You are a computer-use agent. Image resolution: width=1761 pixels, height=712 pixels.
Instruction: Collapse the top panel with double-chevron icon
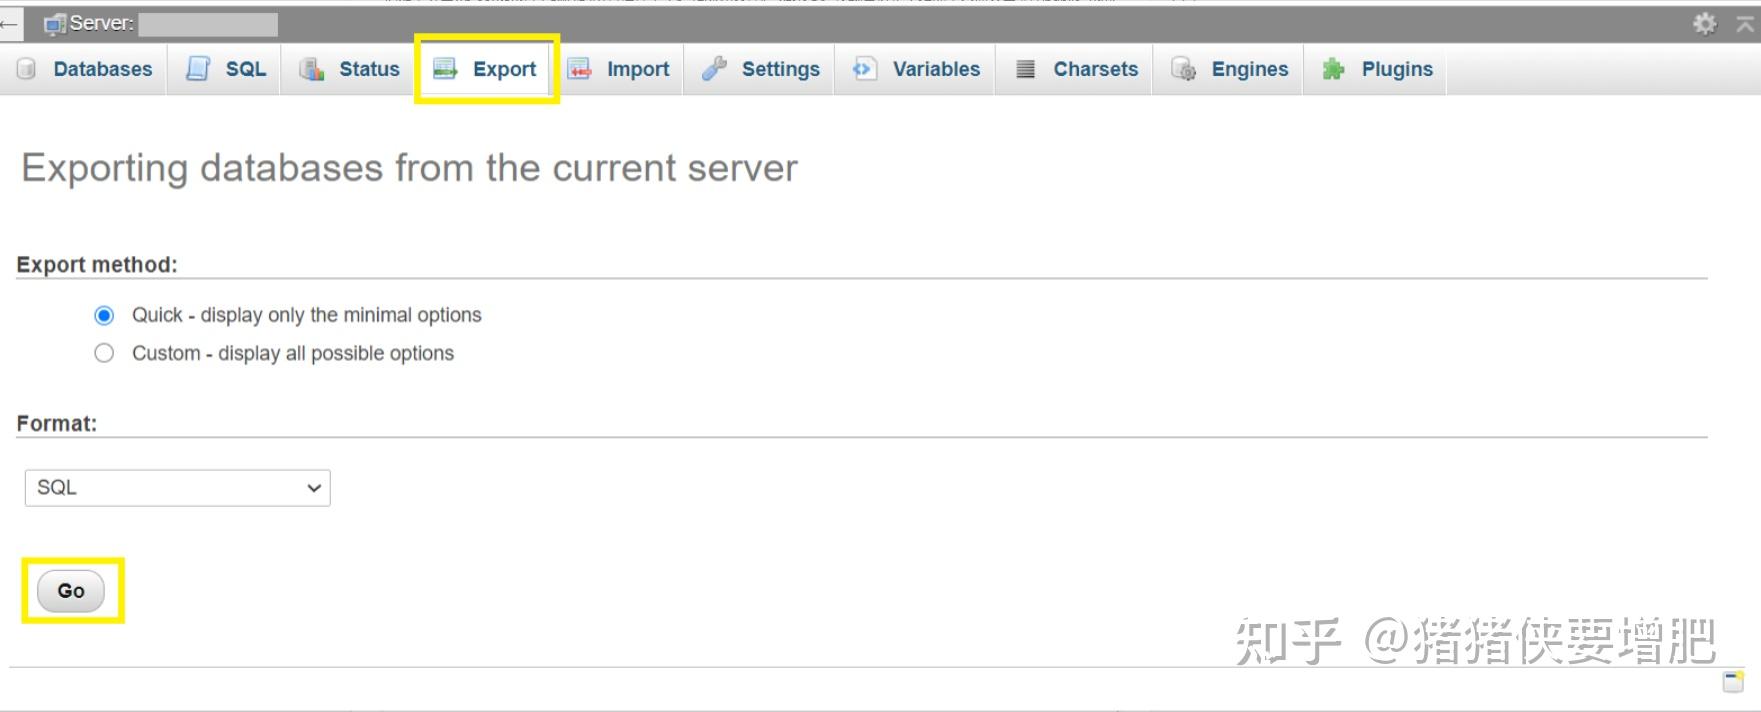(1745, 24)
